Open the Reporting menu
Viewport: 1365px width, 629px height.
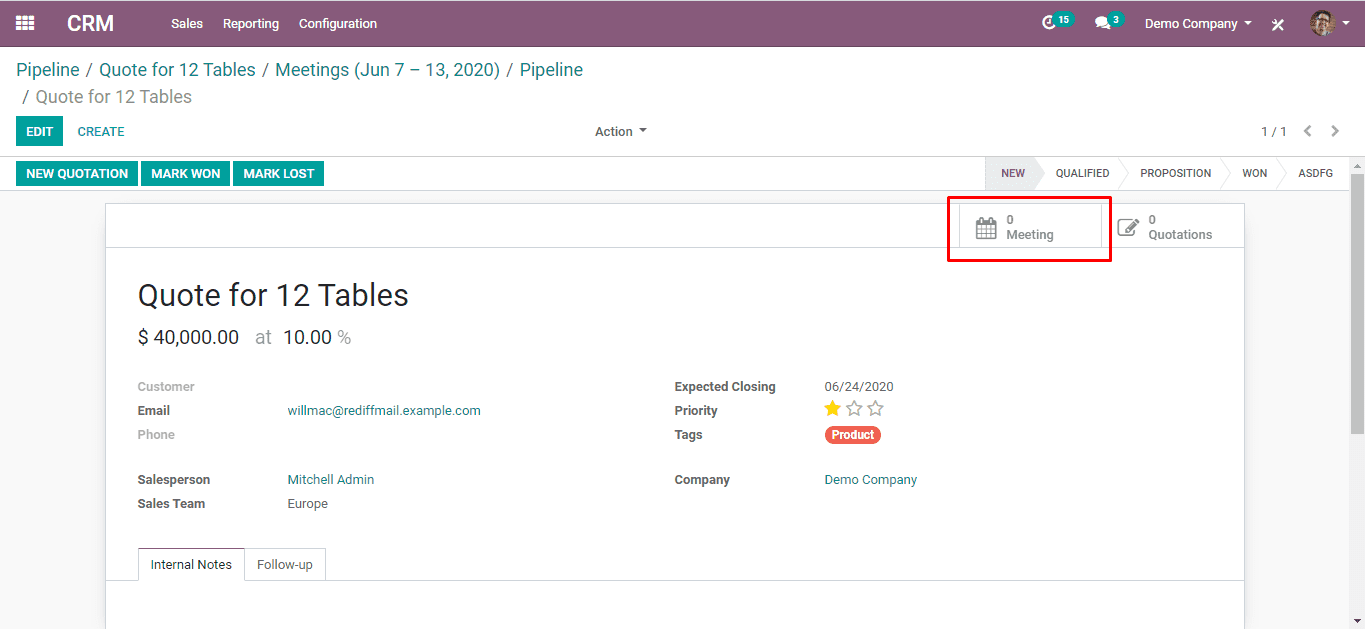[251, 23]
